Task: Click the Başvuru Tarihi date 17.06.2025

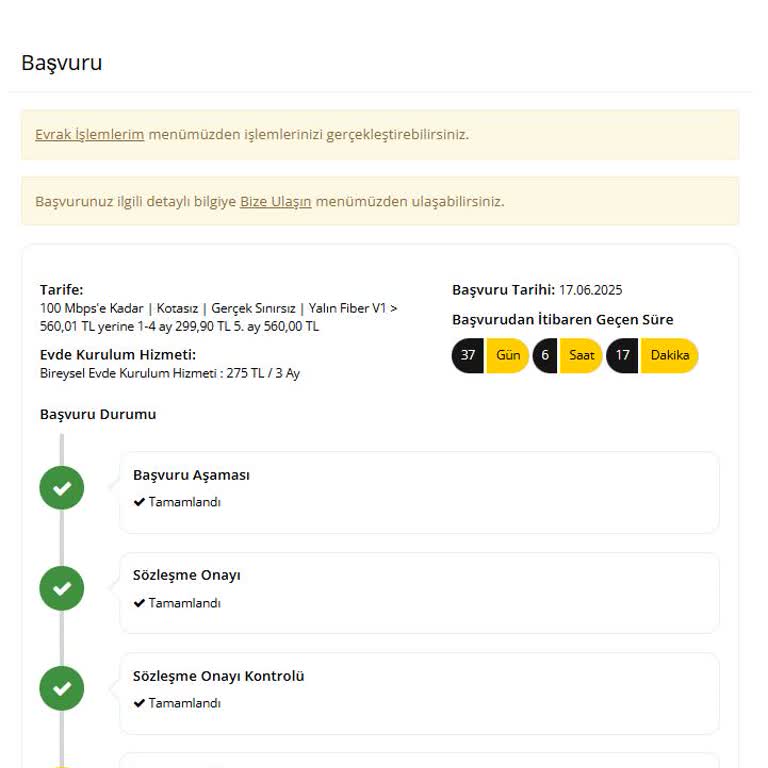Action: pyautogui.click(x=590, y=290)
